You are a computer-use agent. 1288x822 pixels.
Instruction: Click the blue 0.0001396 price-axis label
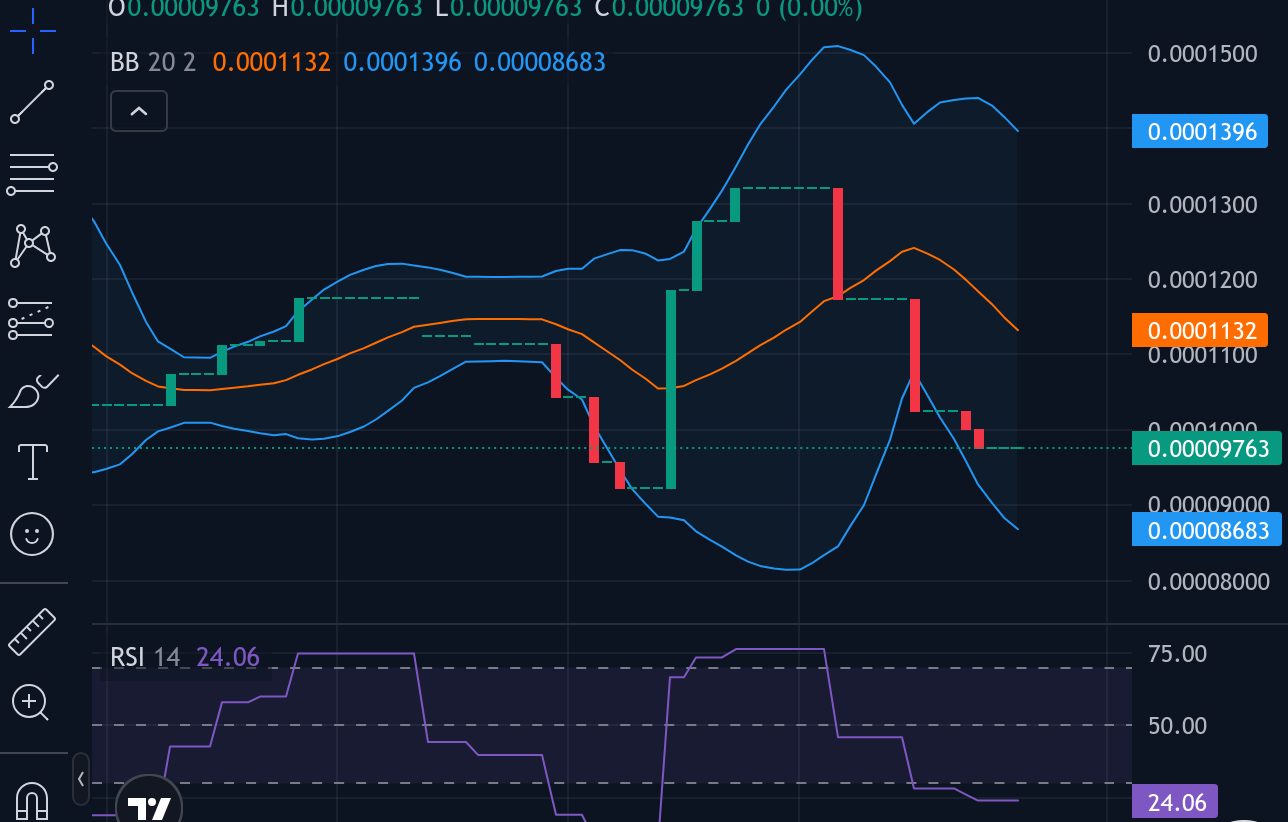pos(1200,131)
